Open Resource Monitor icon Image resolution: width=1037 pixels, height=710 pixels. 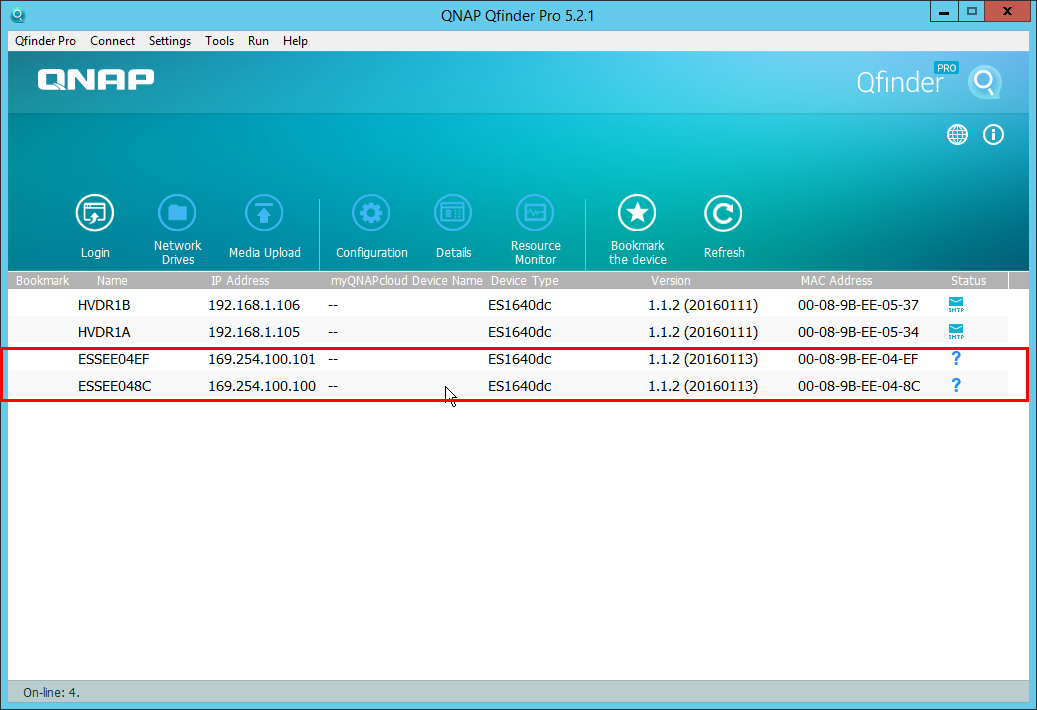535,214
